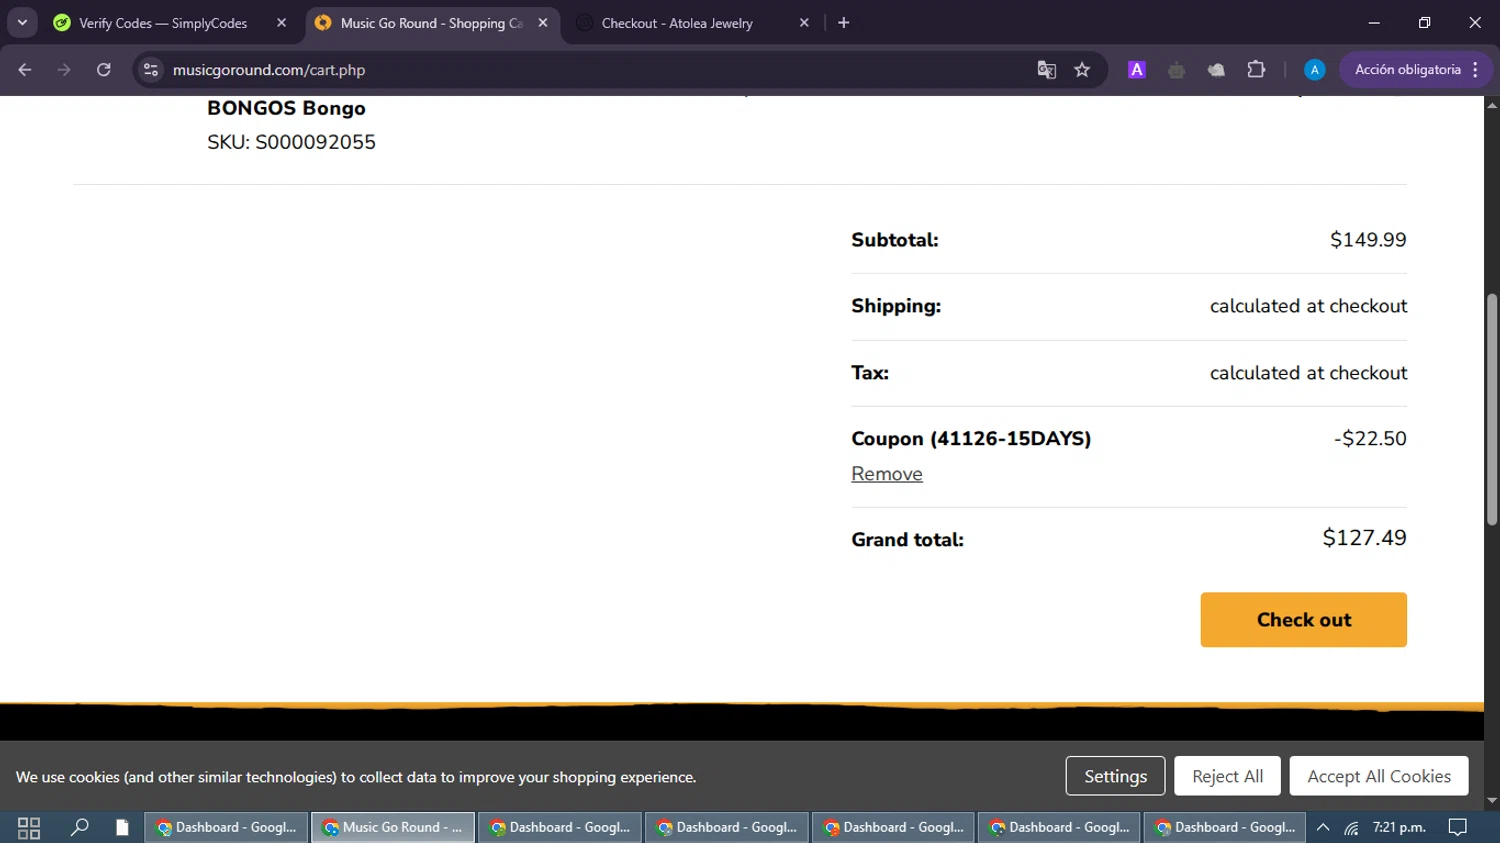Open the Wi-Fi network tray icon
The width and height of the screenshot is (1500, 843).
tap(1351, 828)
